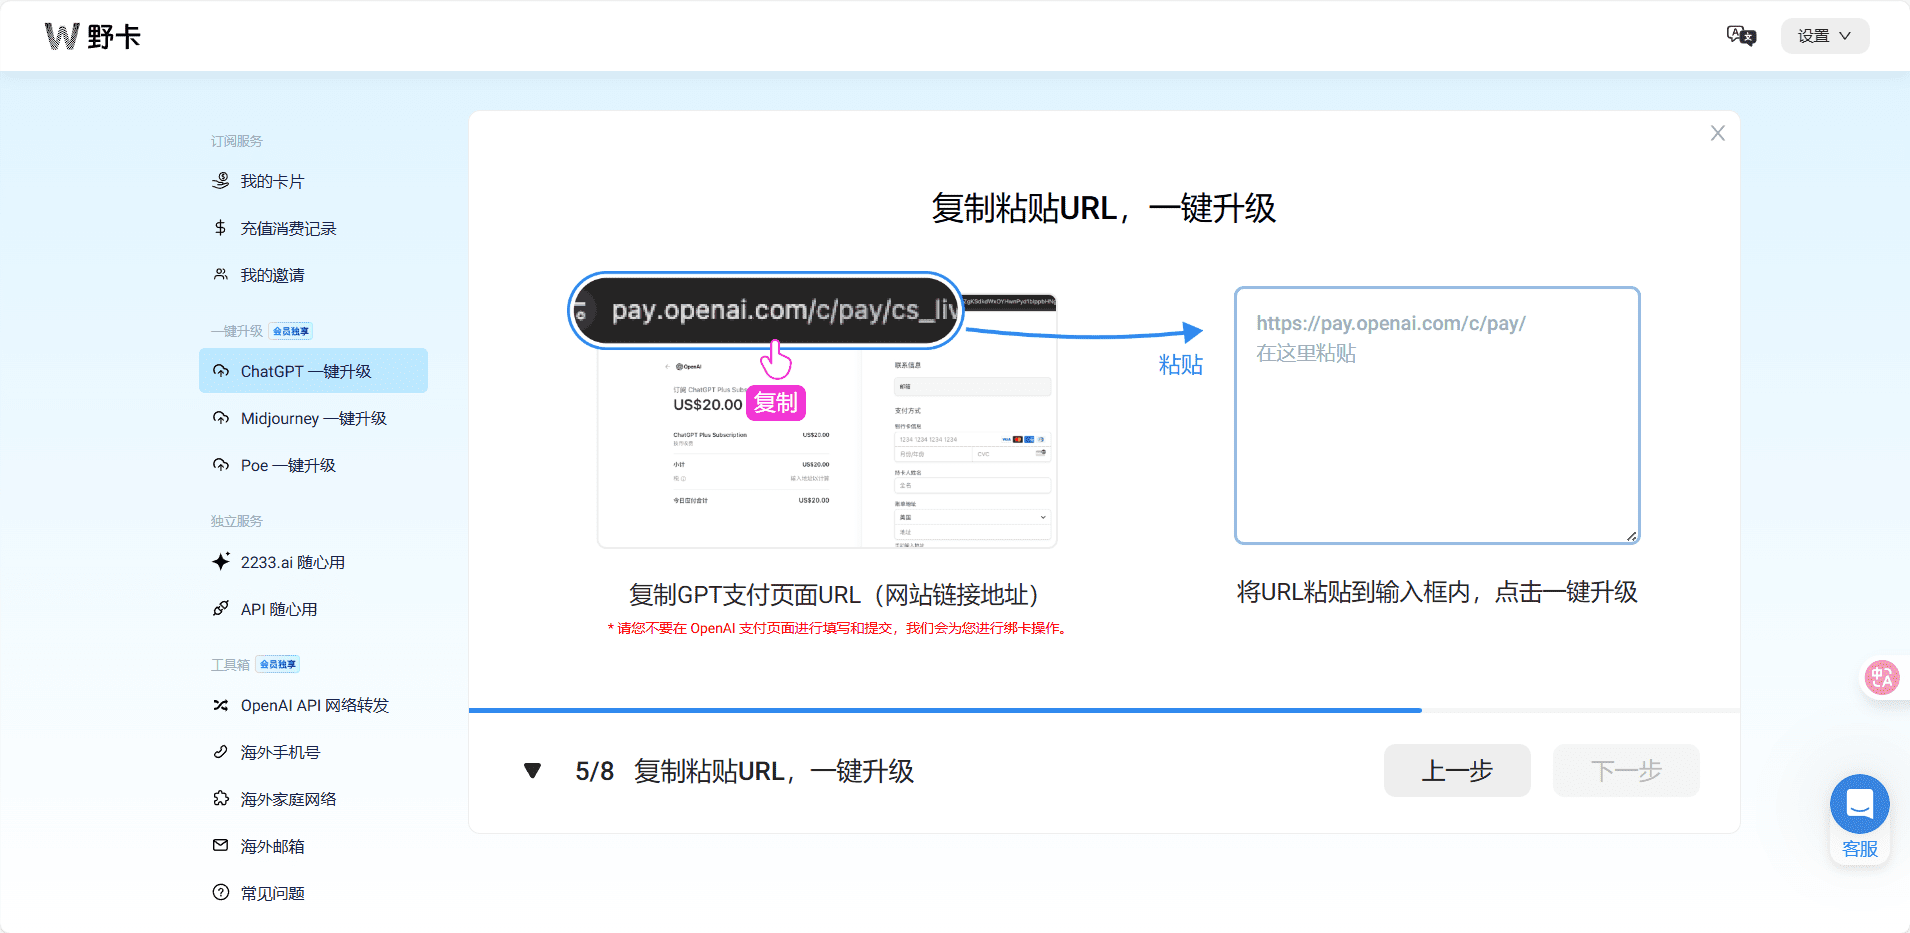Select Midjourney 一键升级
Viewport: 1910px width, 933px height.
[313, 418]
